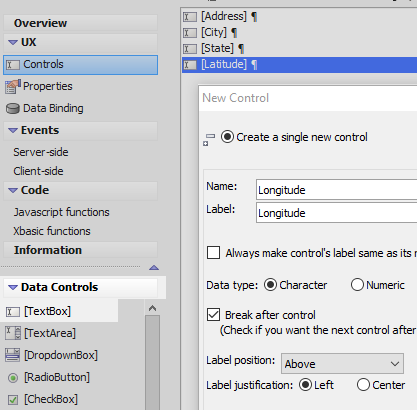Open the Label position dropdown

[x=342, y=364]
